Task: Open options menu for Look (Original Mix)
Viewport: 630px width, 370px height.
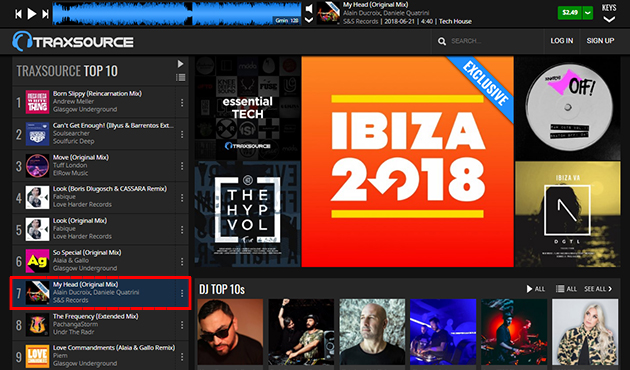Action: click(x=182, y=229)
